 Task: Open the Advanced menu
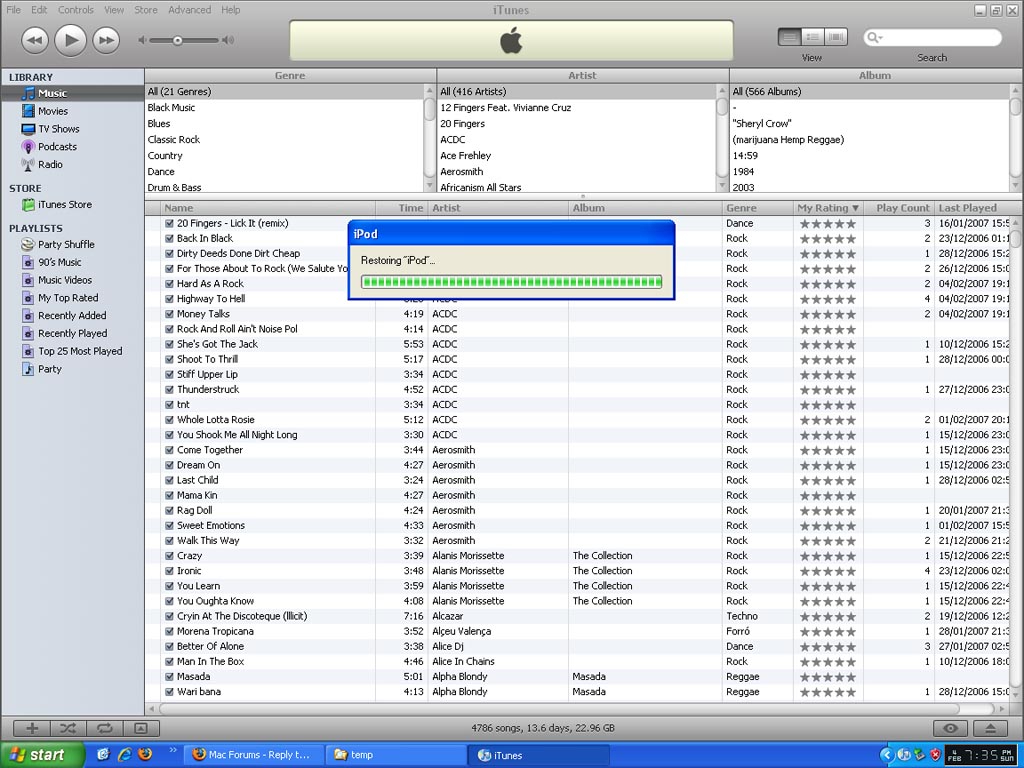point(190,9)
